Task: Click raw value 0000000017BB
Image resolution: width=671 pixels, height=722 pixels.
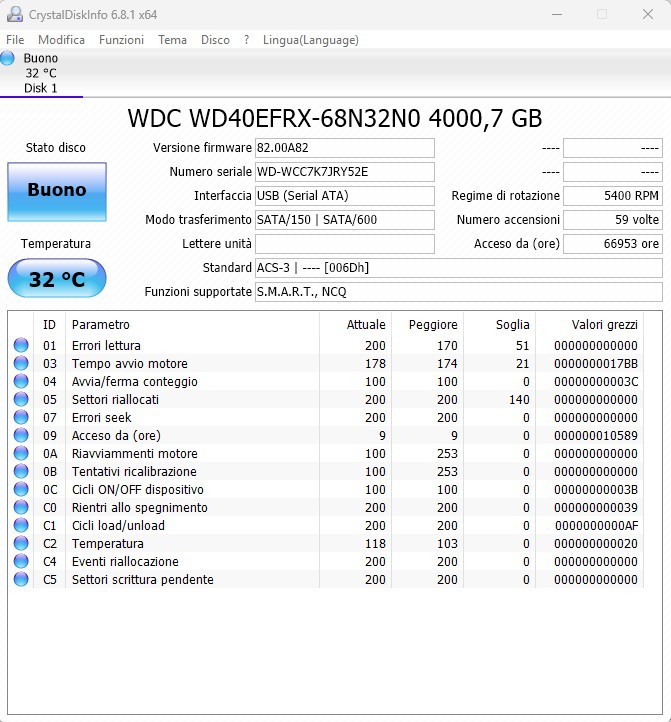Action: [595, 363]
